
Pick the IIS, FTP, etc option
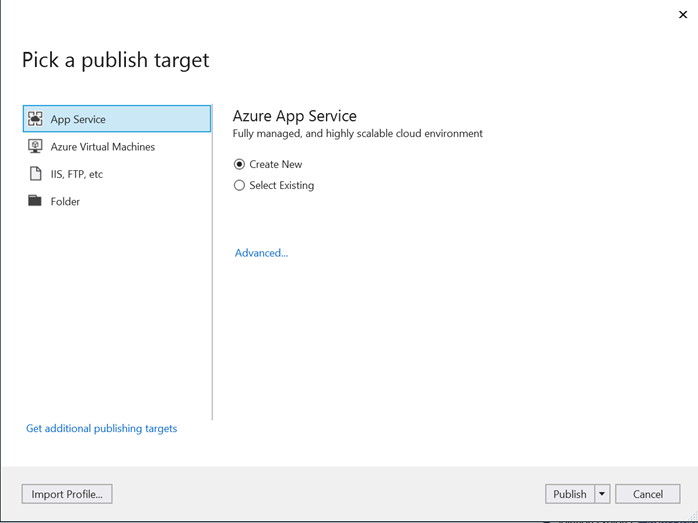pos(77,174)
